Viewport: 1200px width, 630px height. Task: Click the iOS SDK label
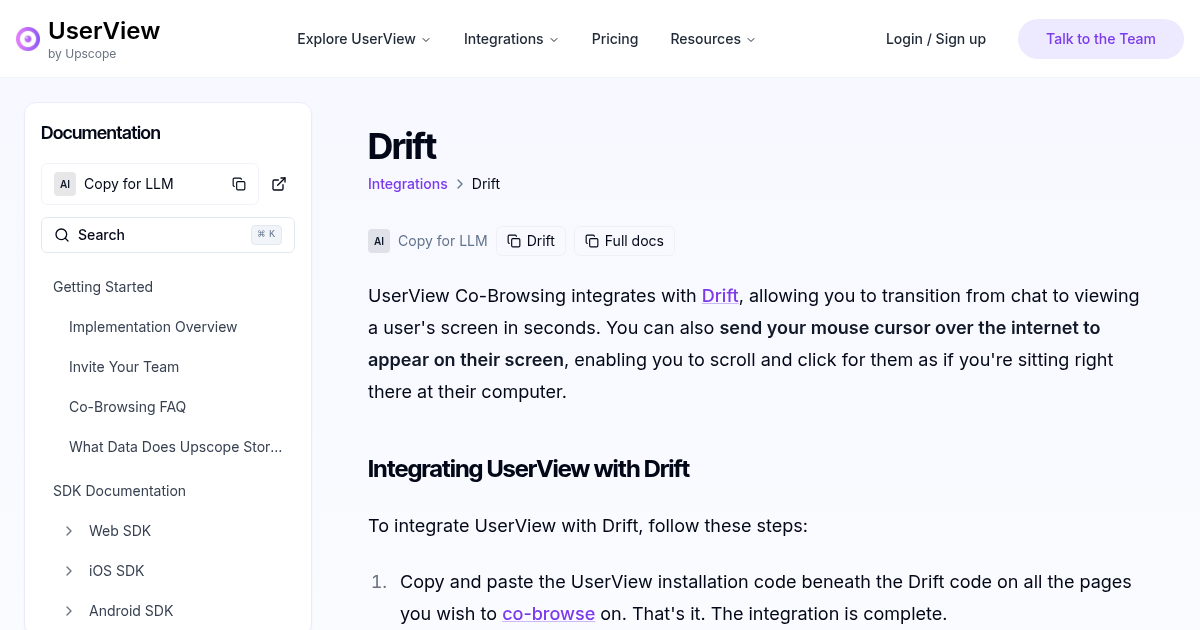pyautogui.click(x=117, y=571)
